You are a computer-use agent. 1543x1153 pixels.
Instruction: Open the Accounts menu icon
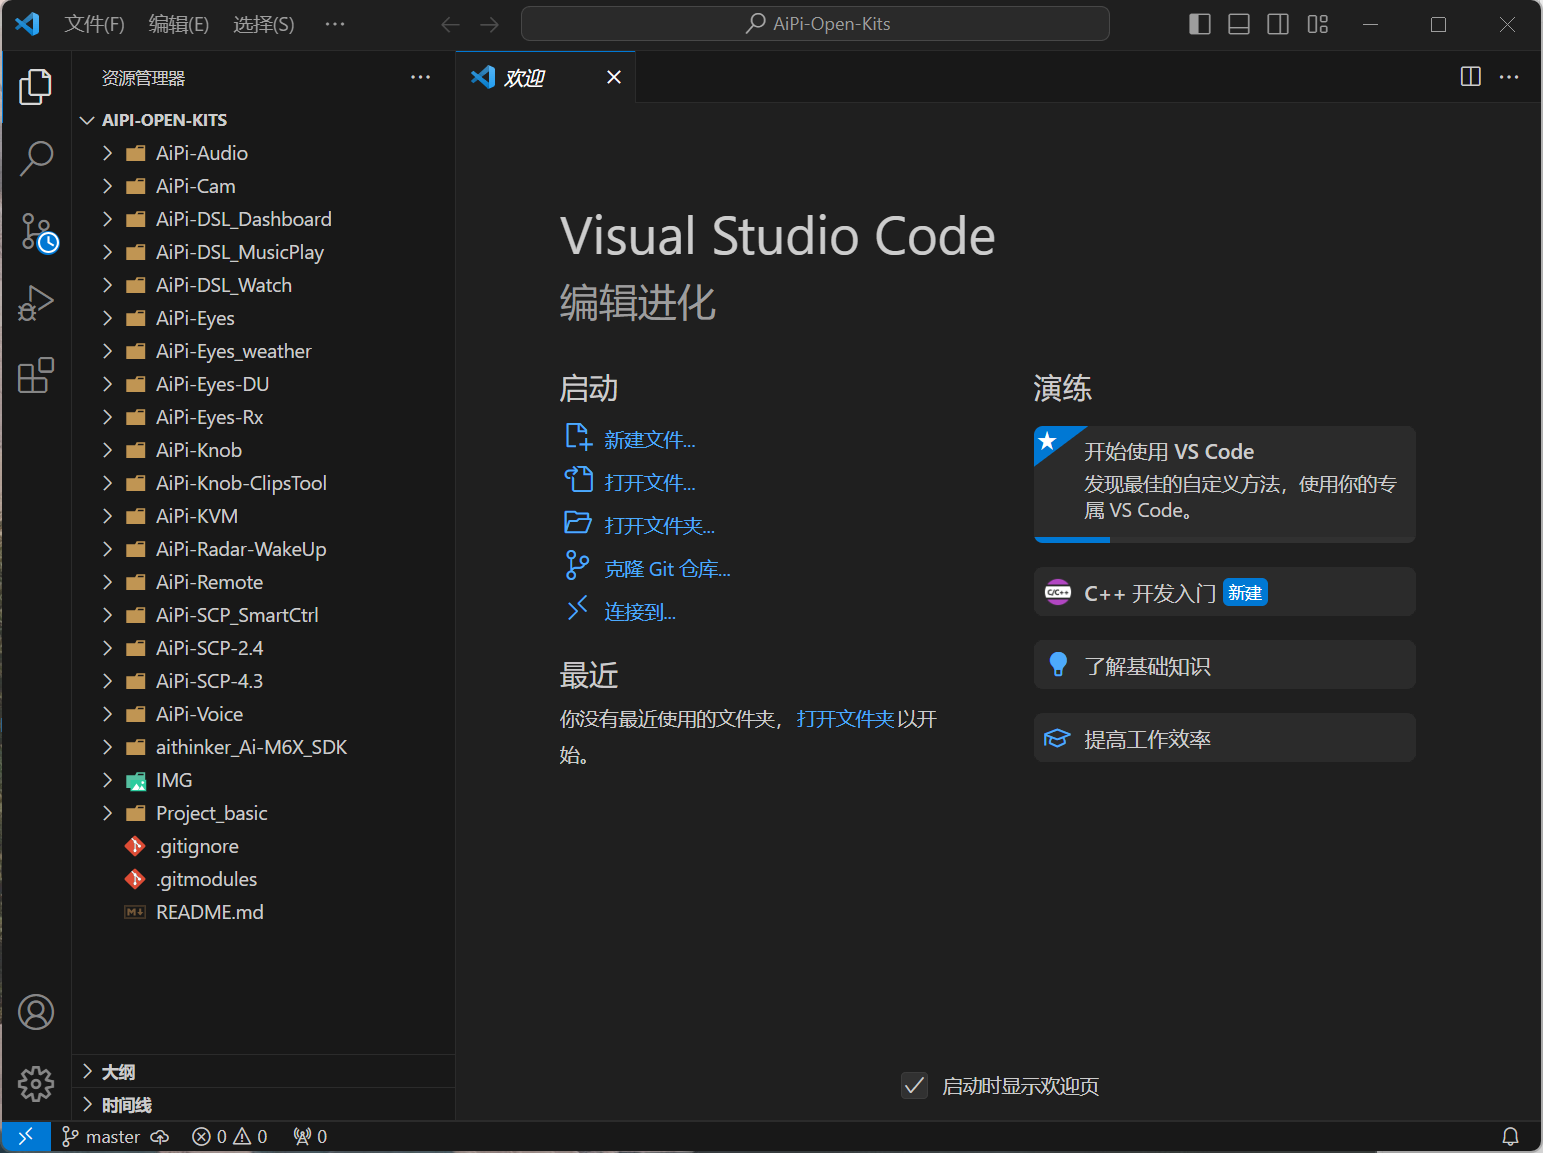click(36, 1012)
